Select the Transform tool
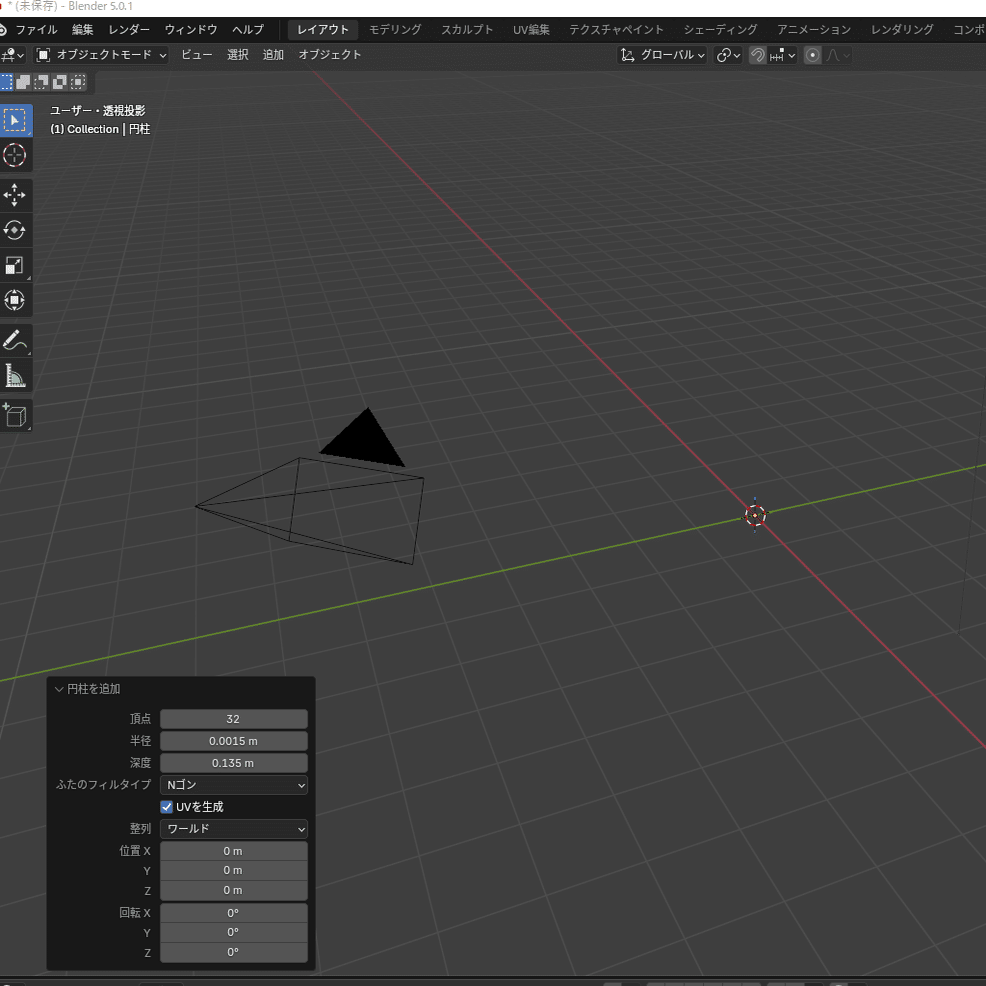 tap(14, 300)
